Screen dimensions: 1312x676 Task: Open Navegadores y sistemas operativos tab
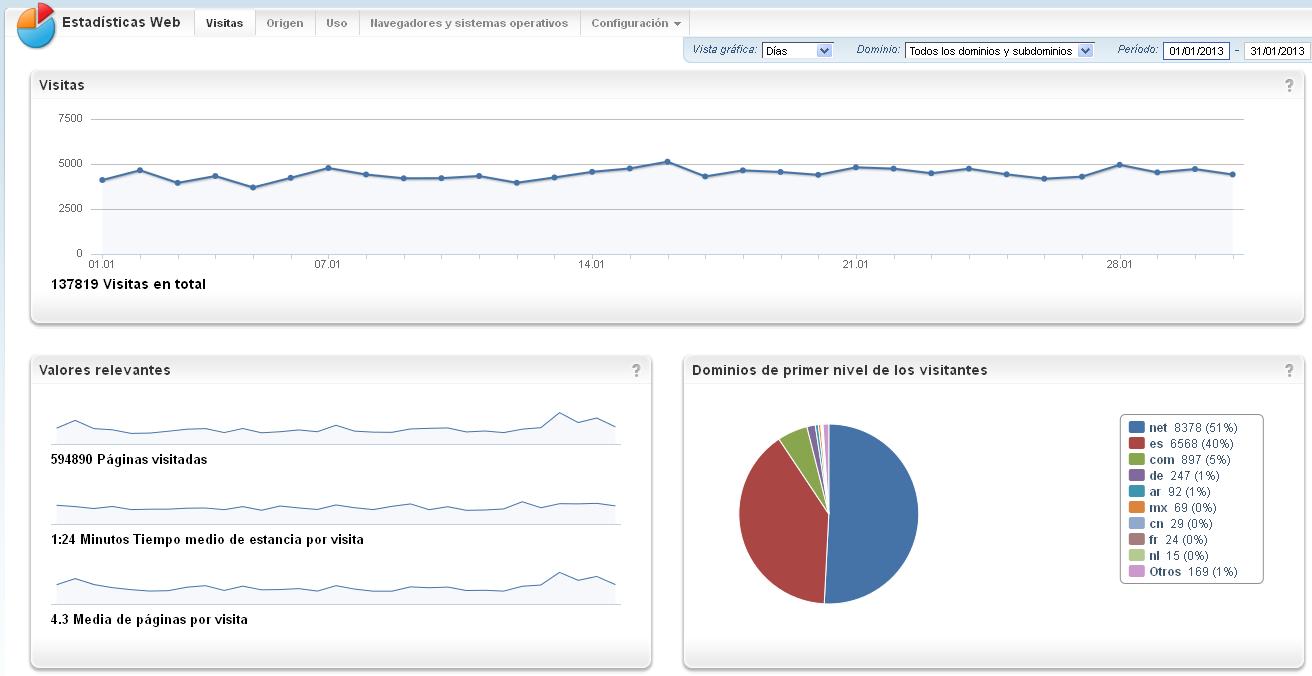(x=469, y=23)
